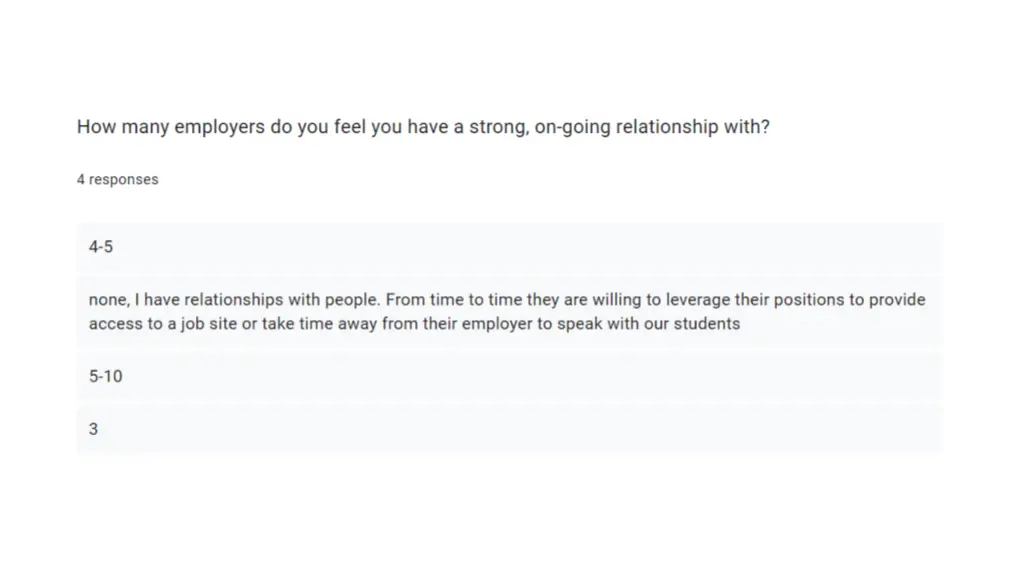Open the '4-5' response row
1024x576 pixels.
(x=509, y=247)
